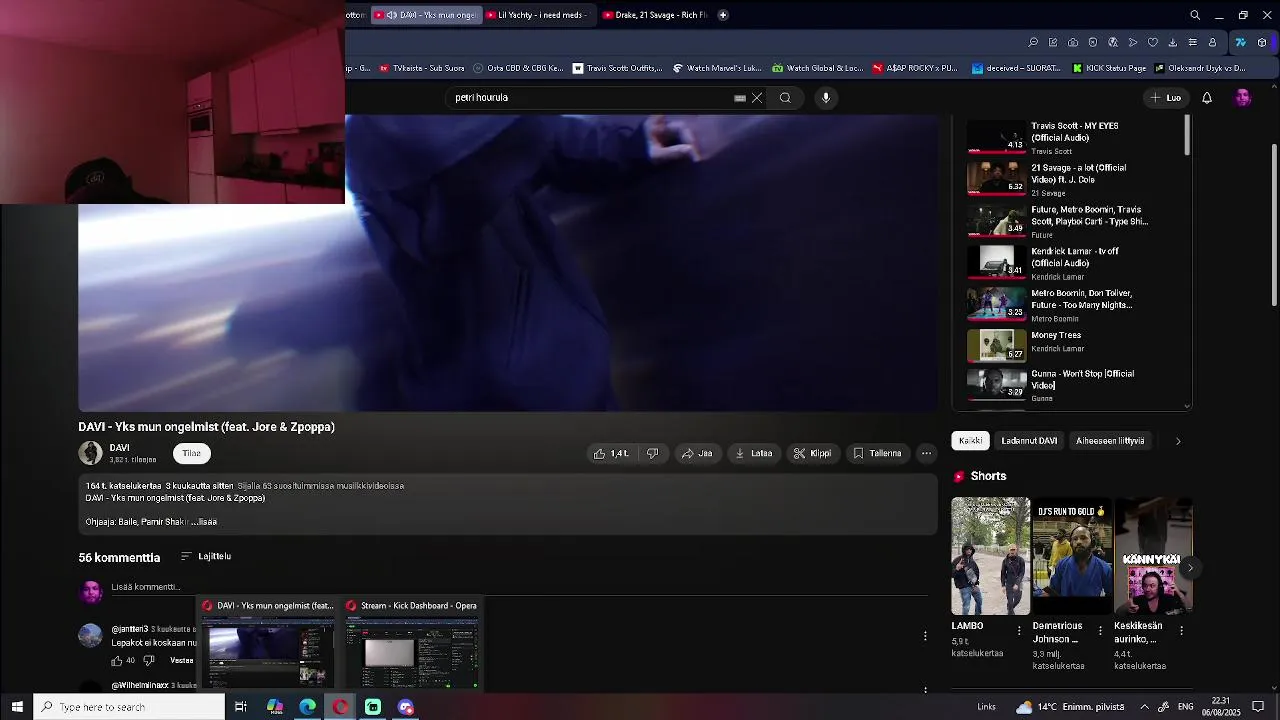Click the taskbar search box

click(129, 707)
